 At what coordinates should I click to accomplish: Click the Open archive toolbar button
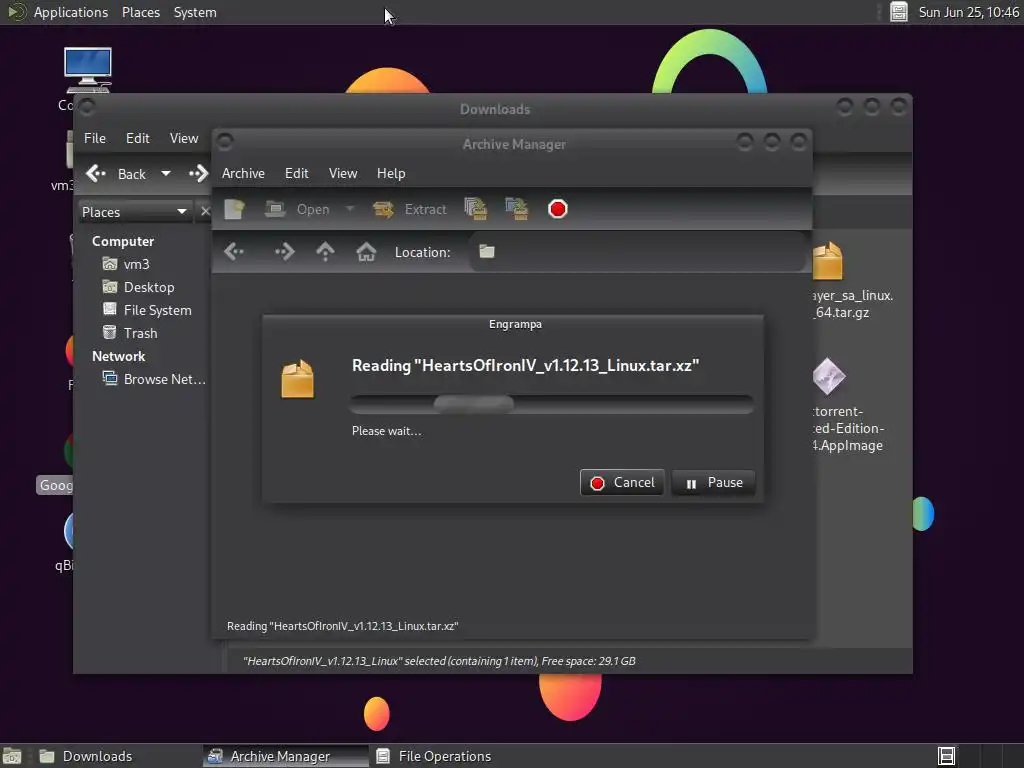(x=297, y=209)
